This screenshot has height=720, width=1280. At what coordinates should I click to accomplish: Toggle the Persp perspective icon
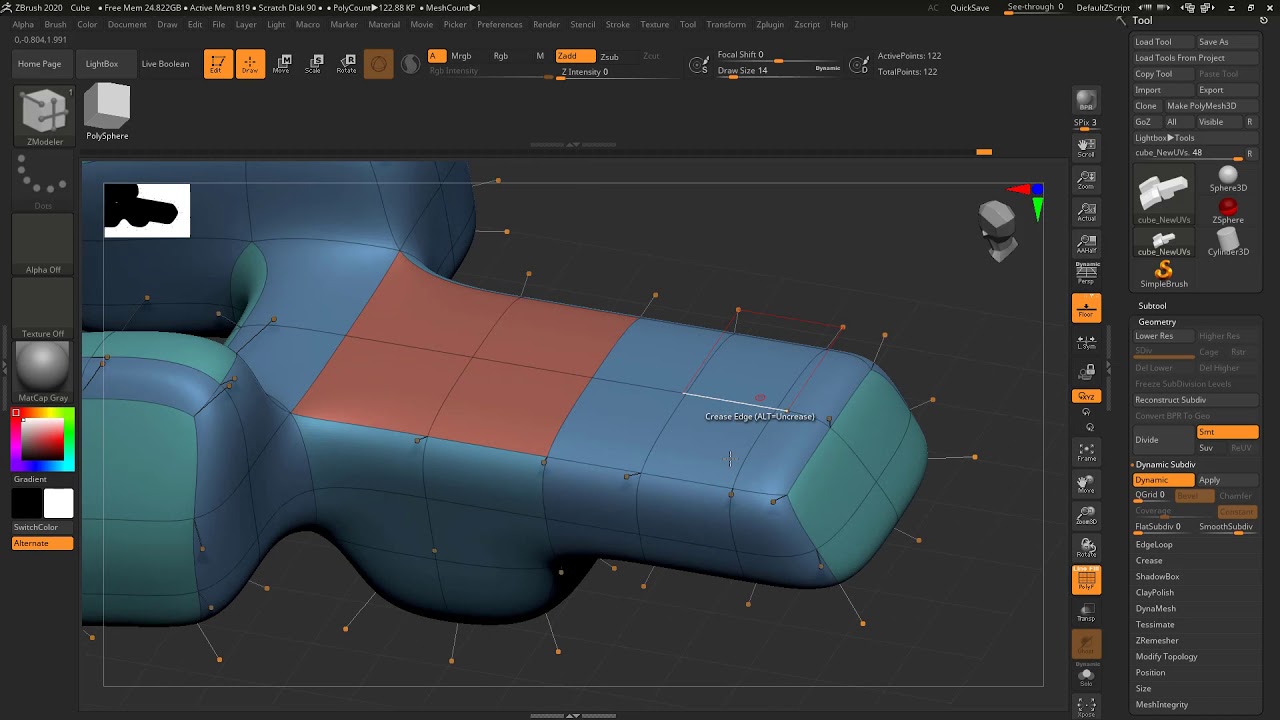click(x=1086, y=274)
